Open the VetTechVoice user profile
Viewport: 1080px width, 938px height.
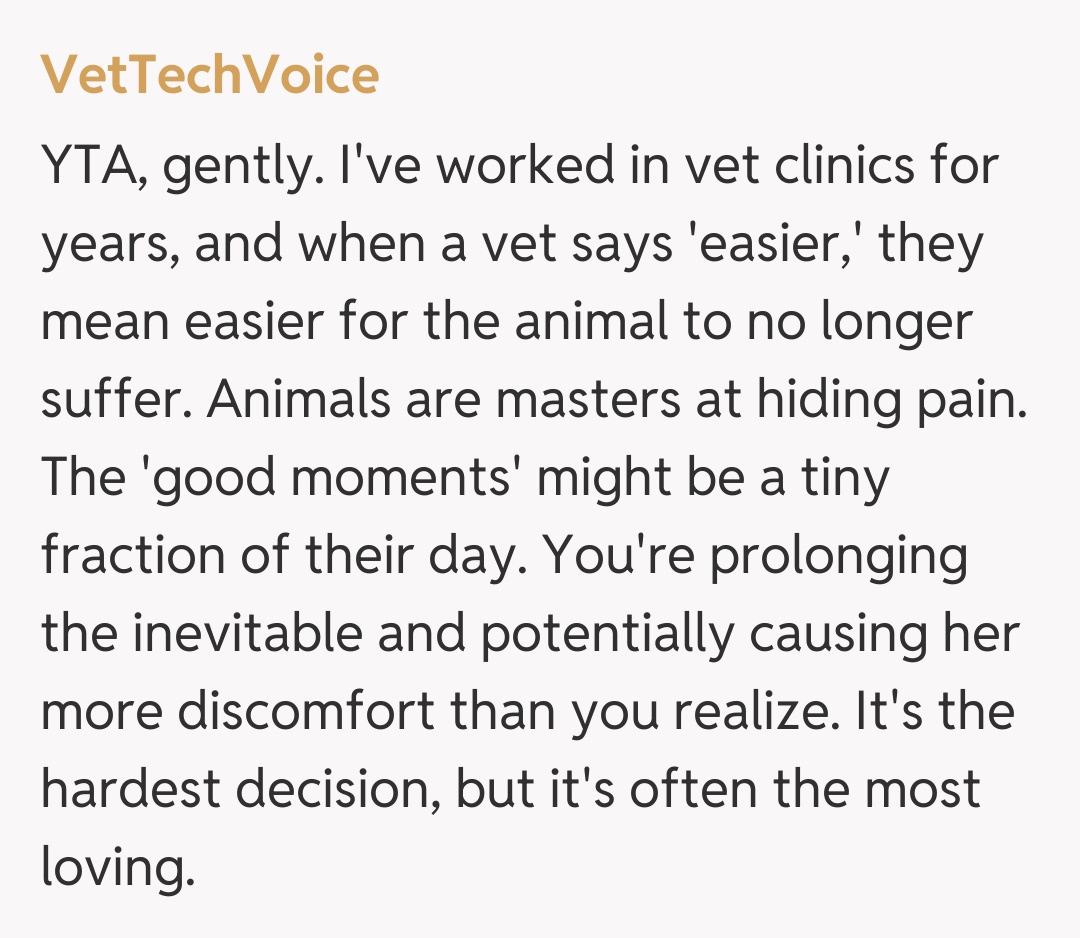(210, 75)
